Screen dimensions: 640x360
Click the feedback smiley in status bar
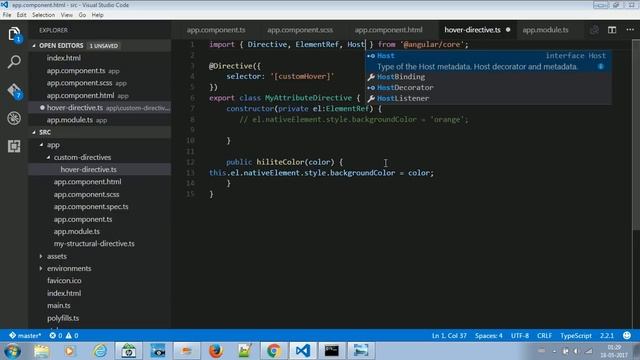(x=627, y=336)
